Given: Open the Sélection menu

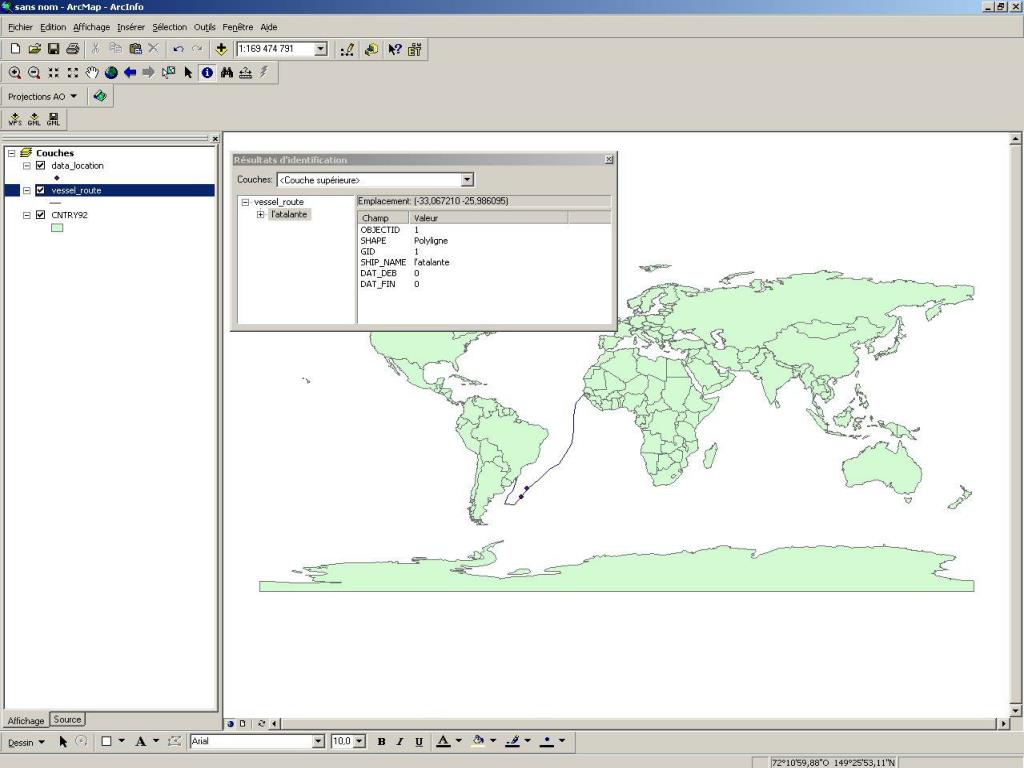Looking at the screenshot, I should 169,27.
